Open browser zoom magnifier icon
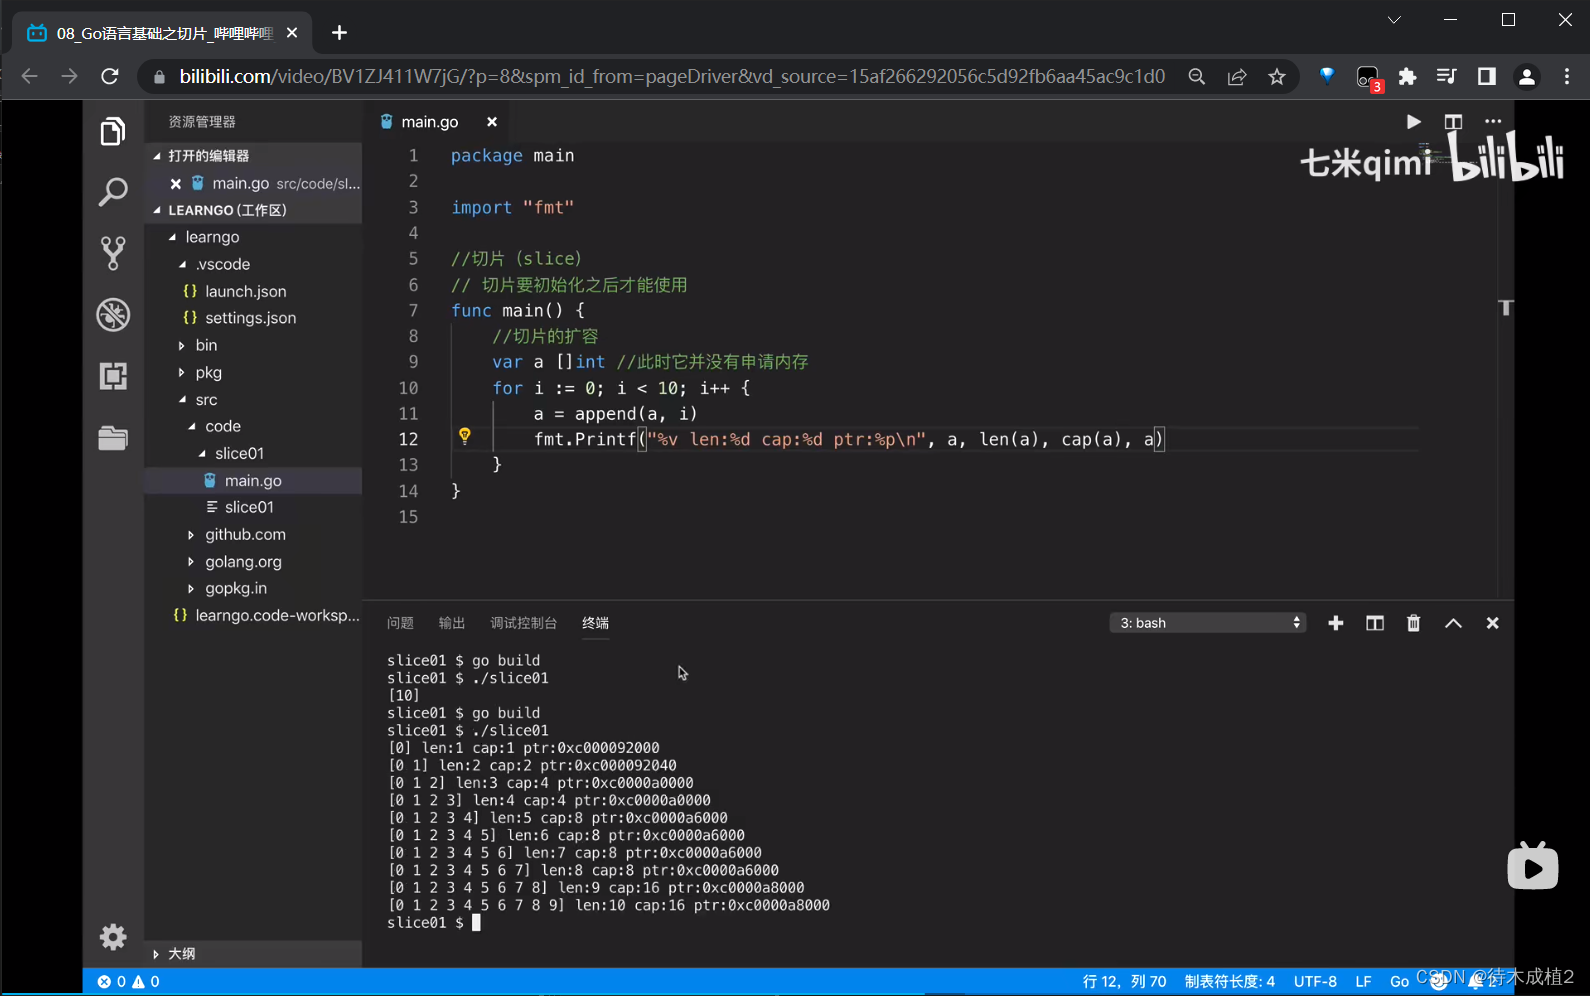This screenshot has height=996, width=1590. pyautogui.click(x=1196, y=77)
